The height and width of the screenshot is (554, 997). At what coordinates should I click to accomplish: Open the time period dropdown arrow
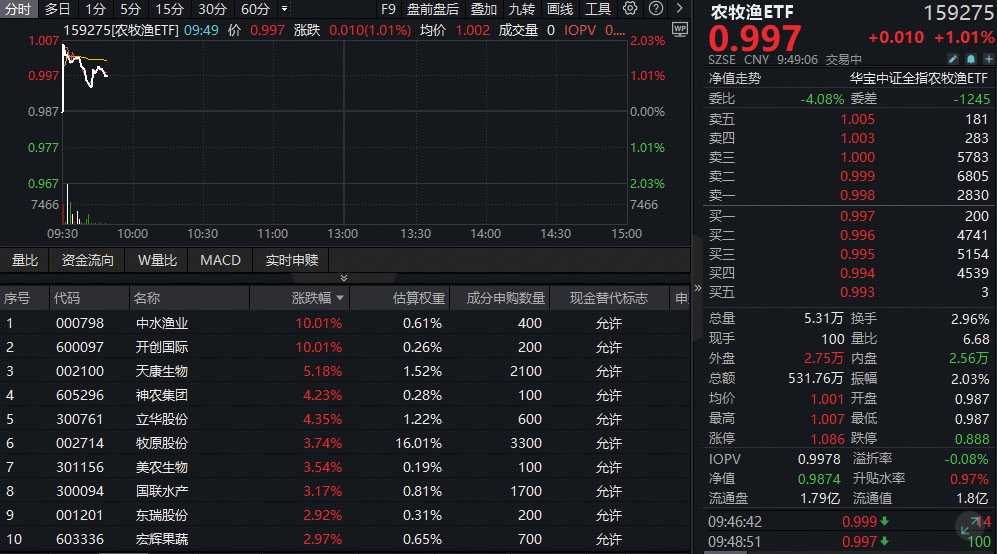(285, 9)
